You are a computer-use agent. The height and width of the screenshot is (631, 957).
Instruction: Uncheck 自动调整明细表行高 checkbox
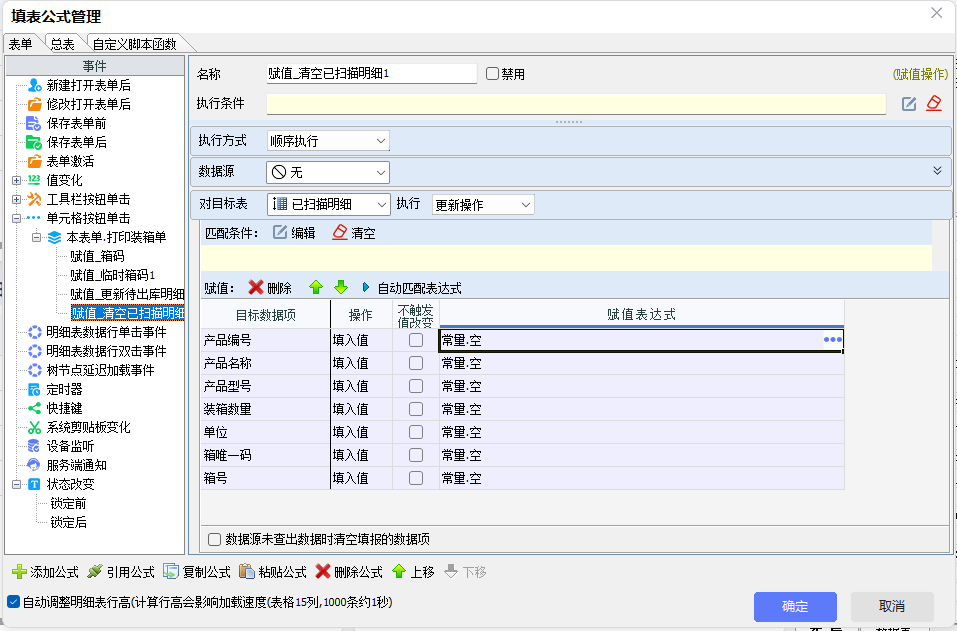pyautogui.click(x=13, y=602)
